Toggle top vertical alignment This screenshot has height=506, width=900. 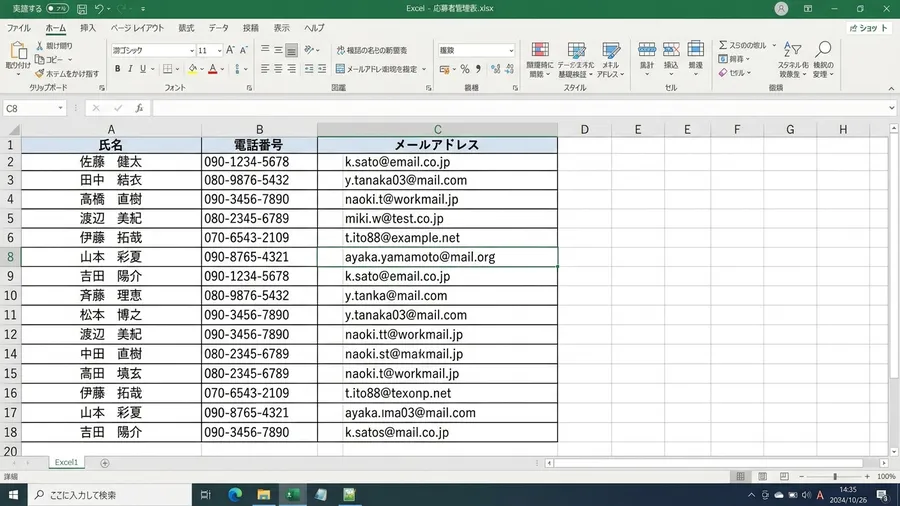pyautogui.click(x=265, y=50)
